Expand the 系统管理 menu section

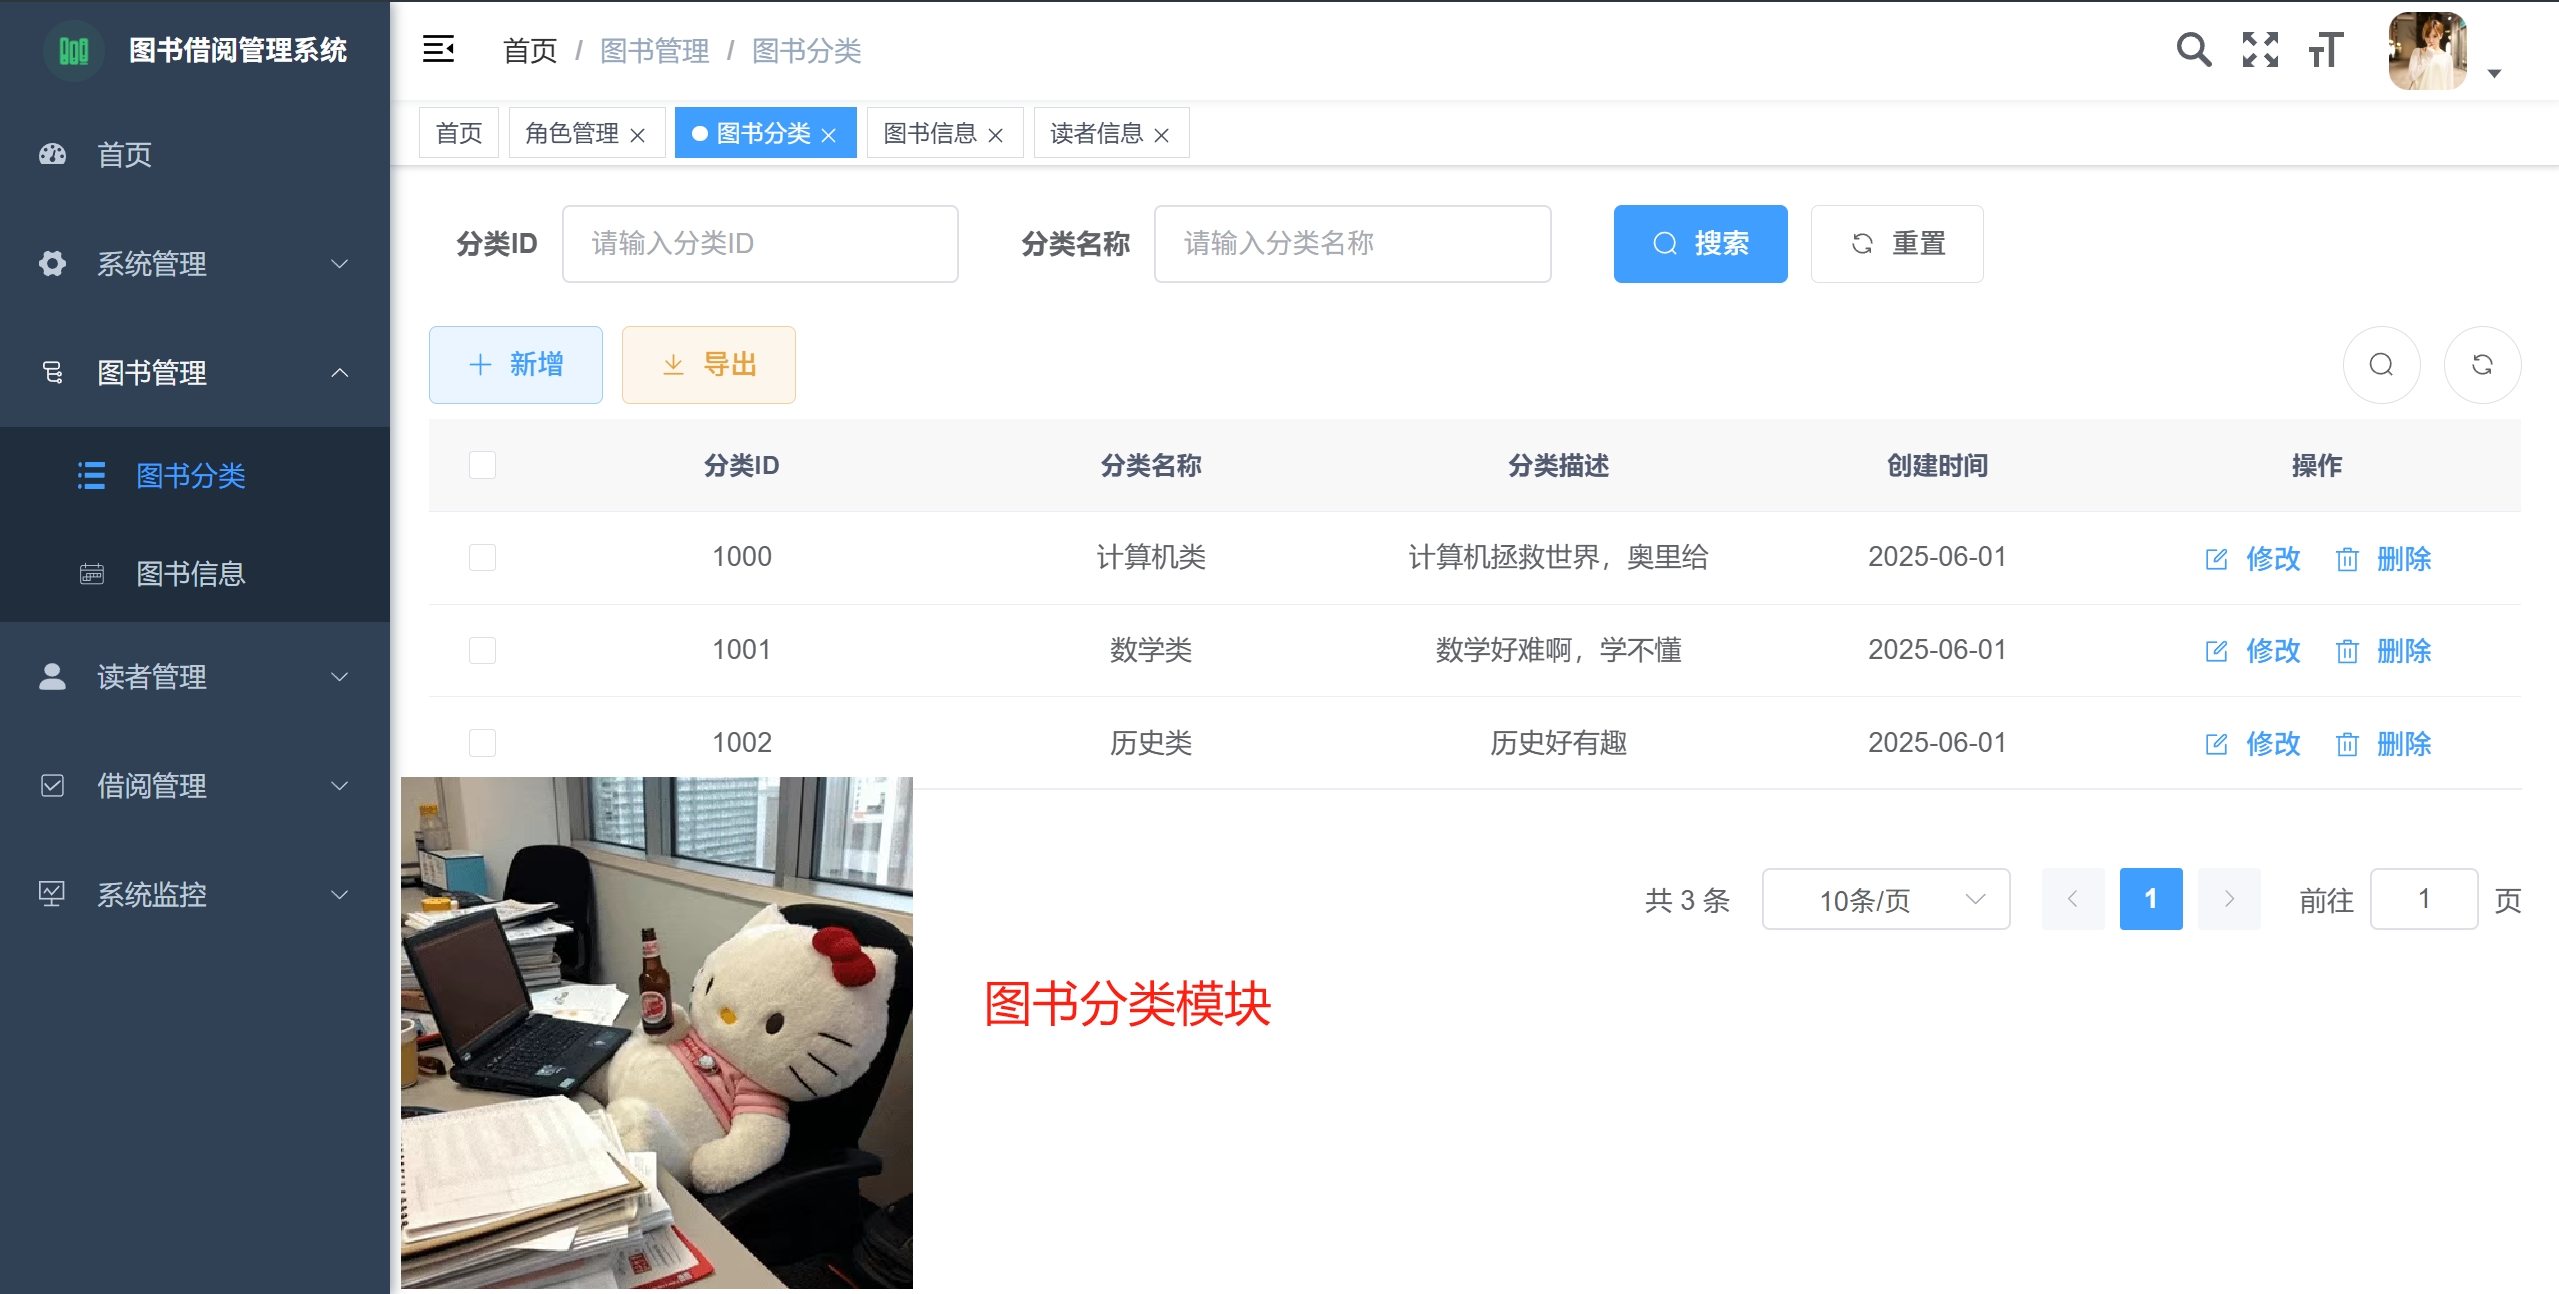[195, 264]
